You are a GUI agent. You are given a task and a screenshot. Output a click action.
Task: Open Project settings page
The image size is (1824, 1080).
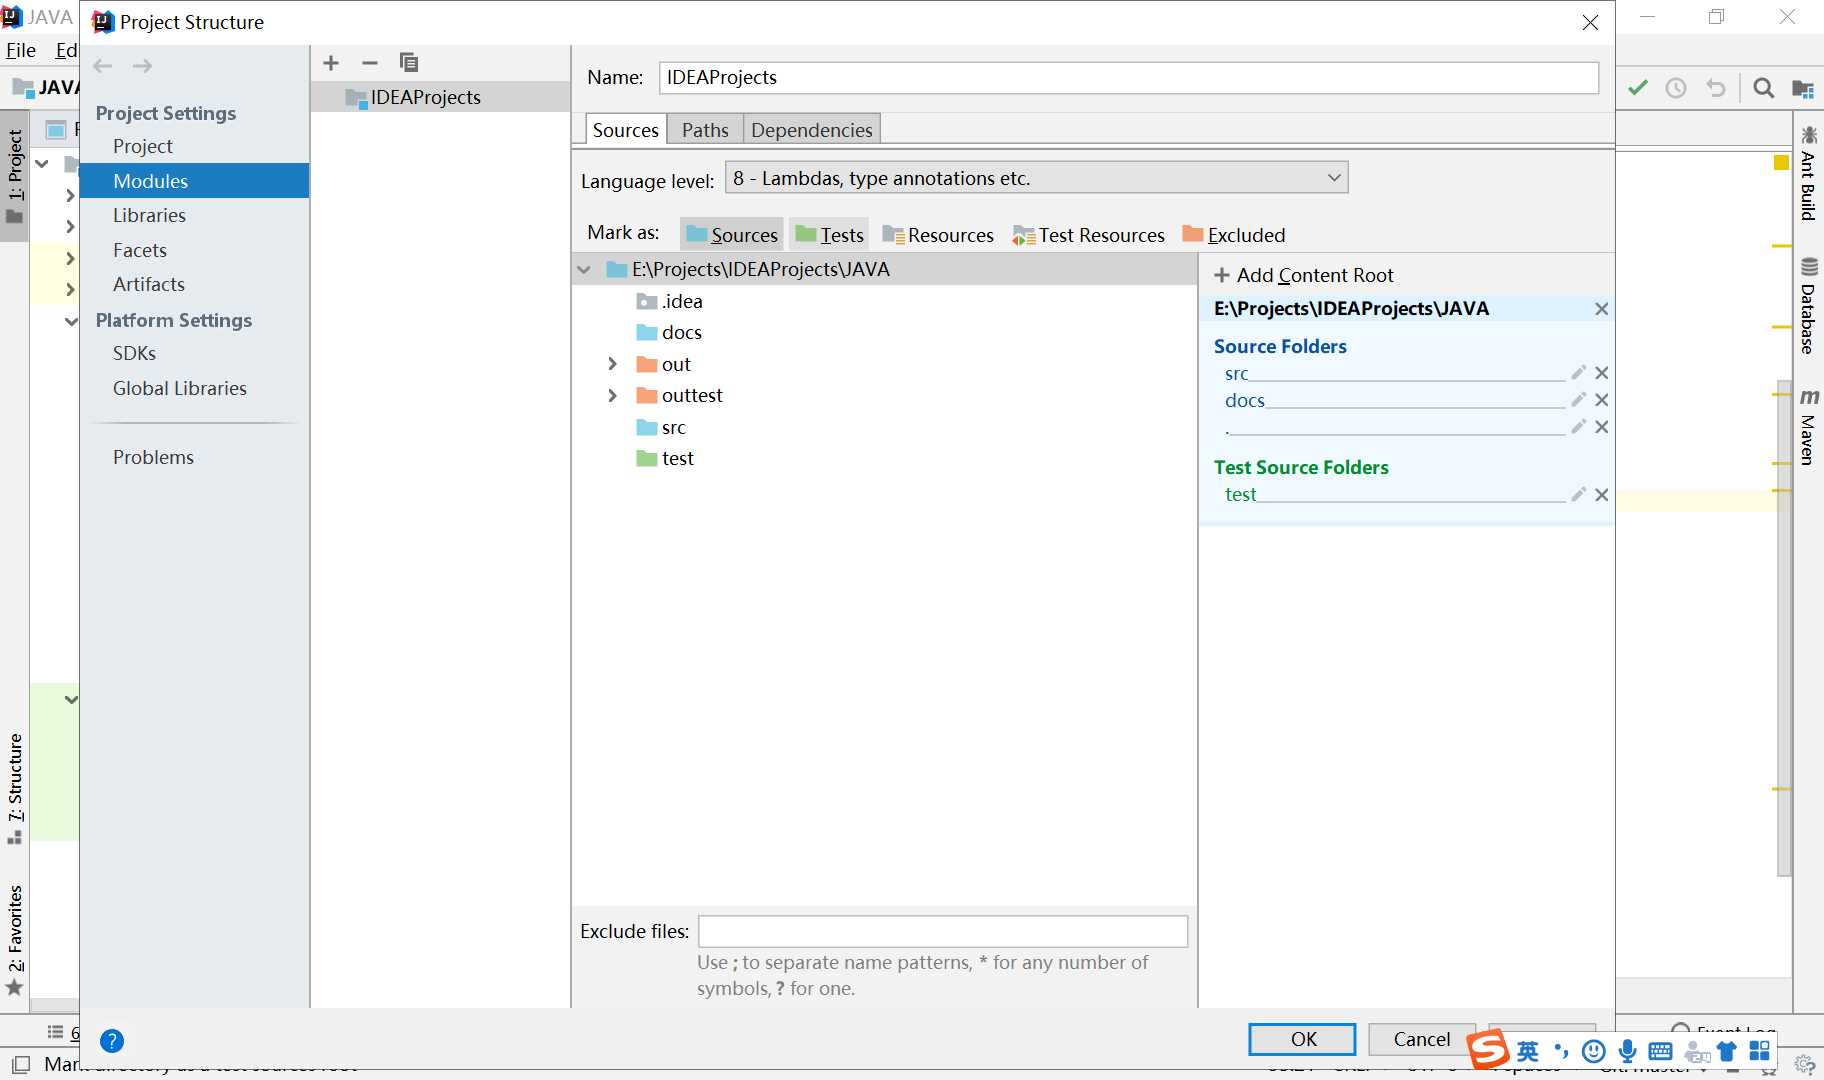click(x=143, y=146)
